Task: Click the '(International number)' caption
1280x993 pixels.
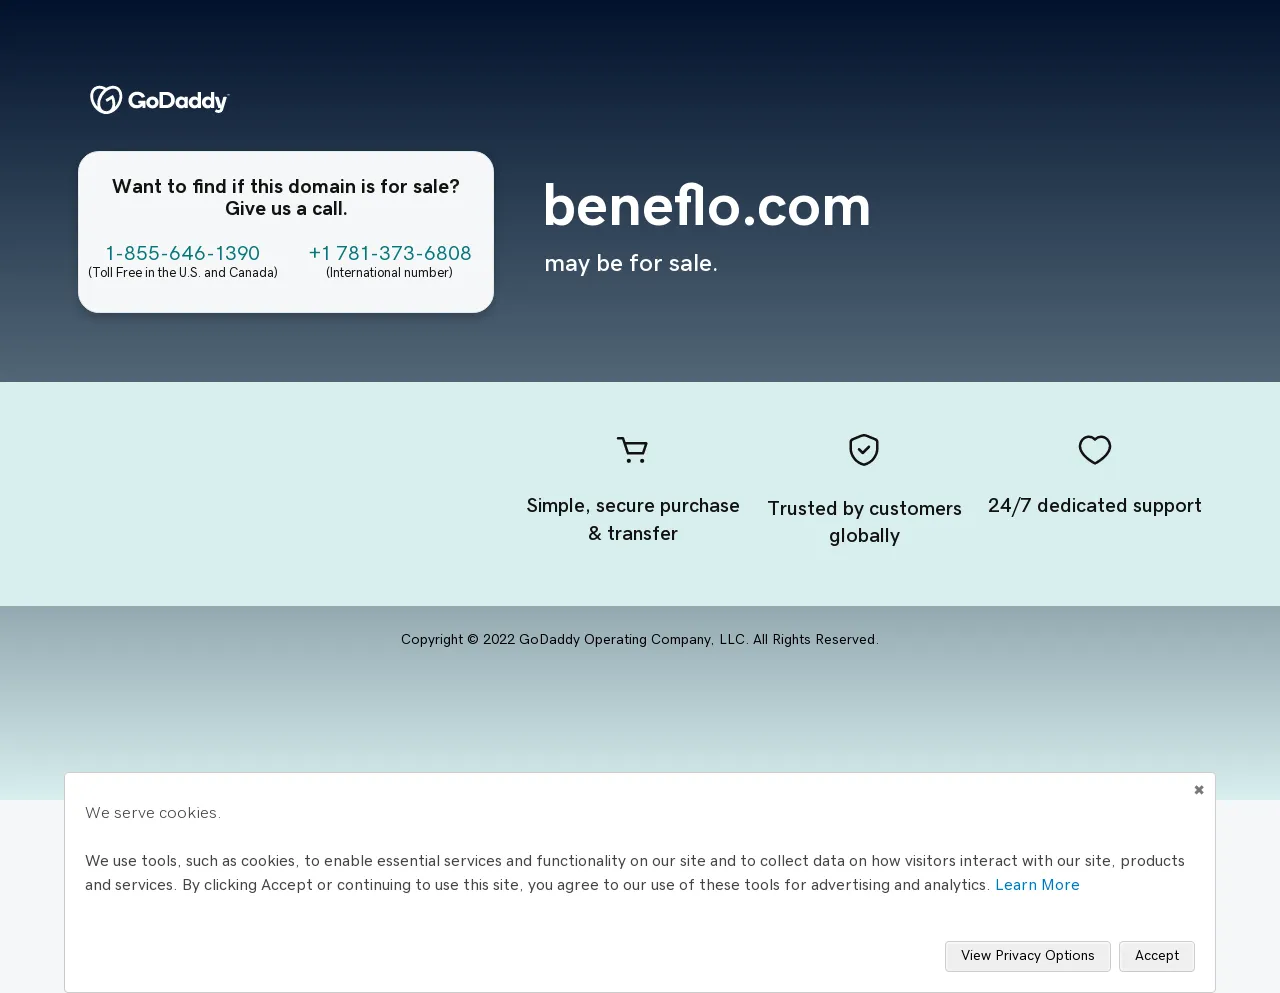Action: [389, 273]
